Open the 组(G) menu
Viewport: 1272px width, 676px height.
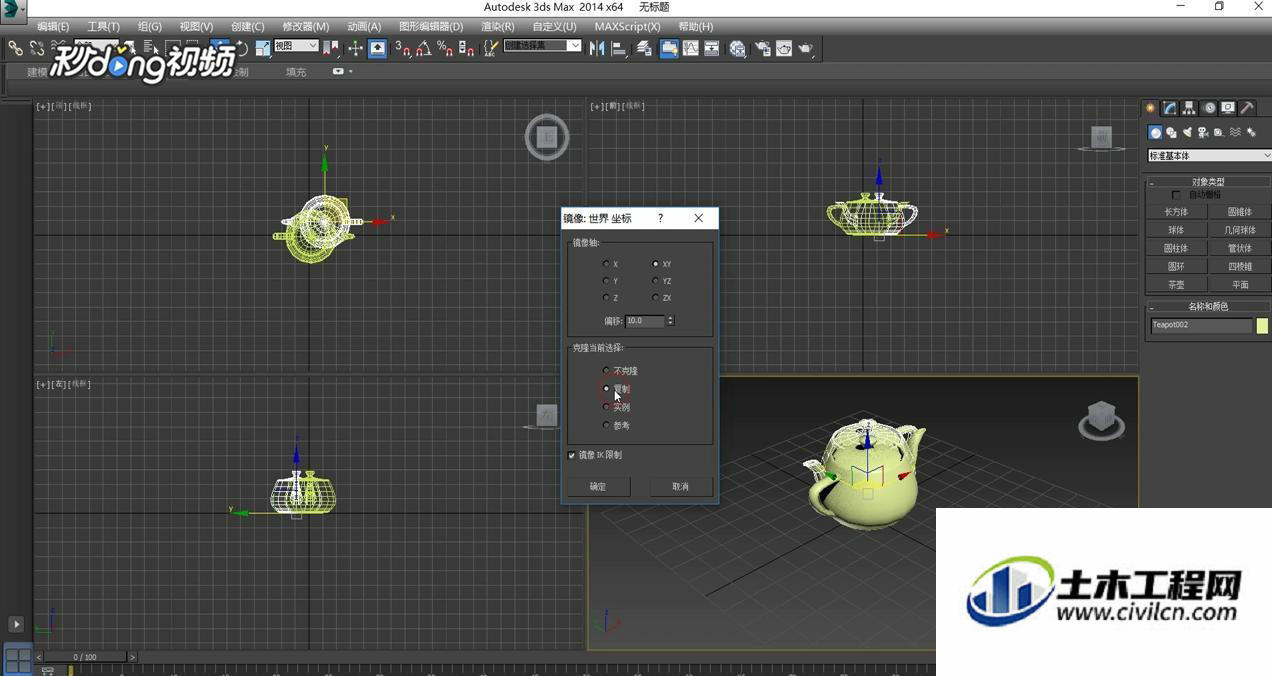(149, 26)
